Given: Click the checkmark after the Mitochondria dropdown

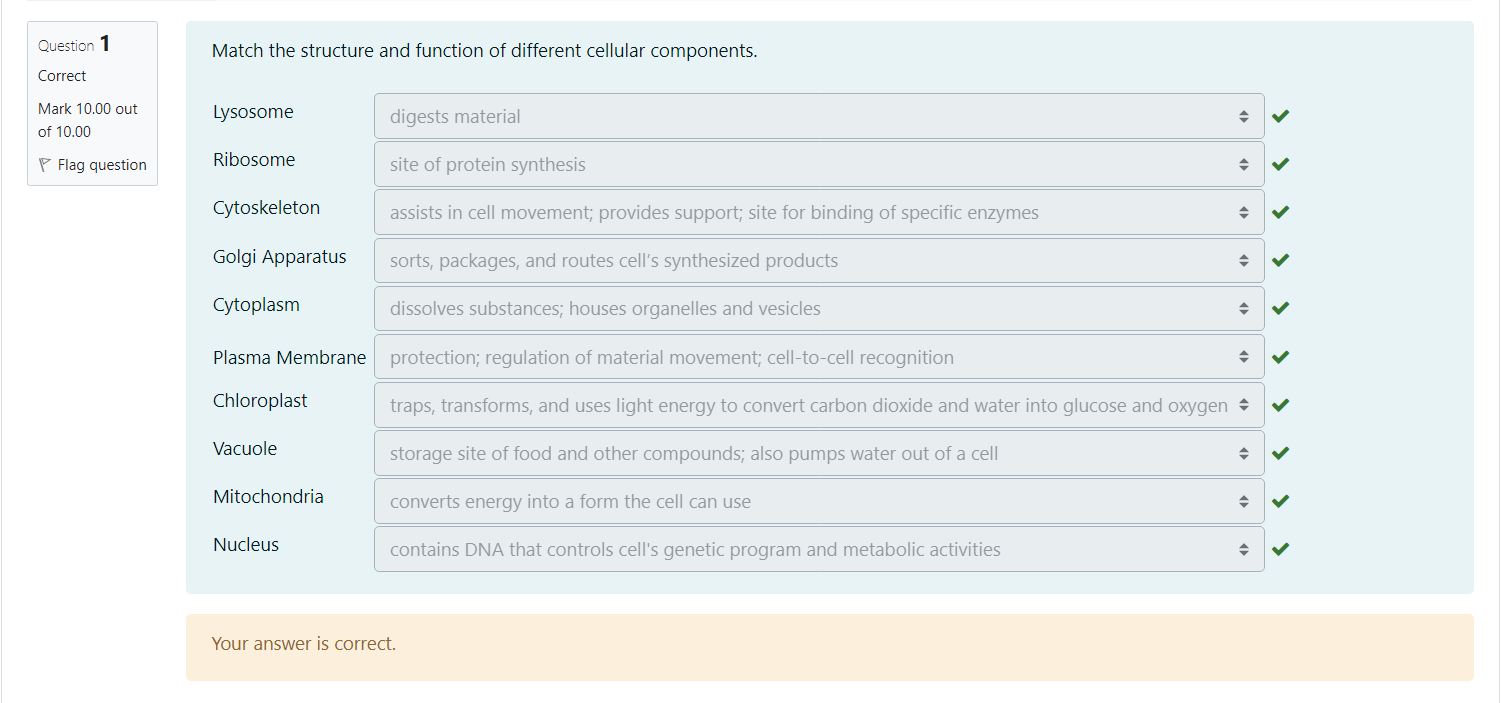Looking at the screenshot, I should [1281, 501].
